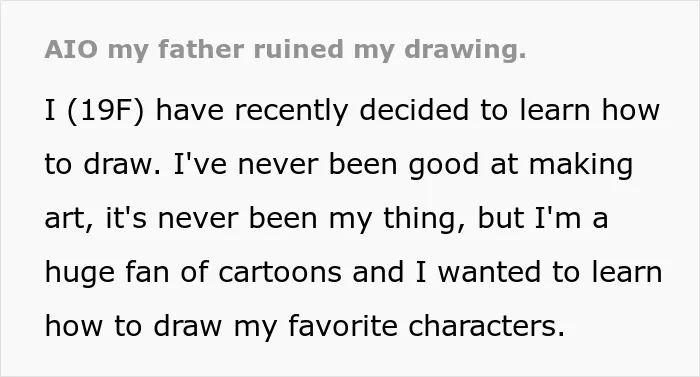Click the word "father" in the heading
The width and height of the screenshot is (700, 377).
[201, 49]
